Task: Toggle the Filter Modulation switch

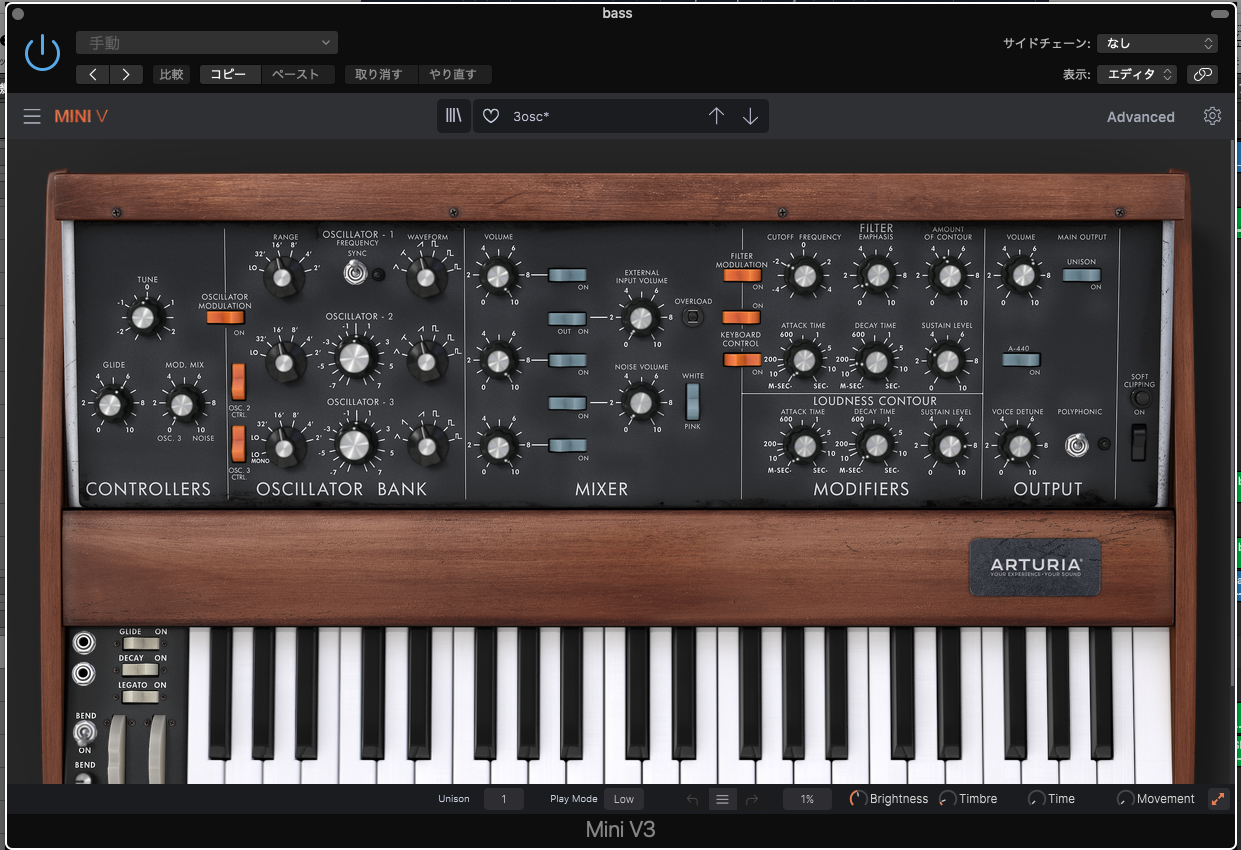Action: [x=741, y=275]
